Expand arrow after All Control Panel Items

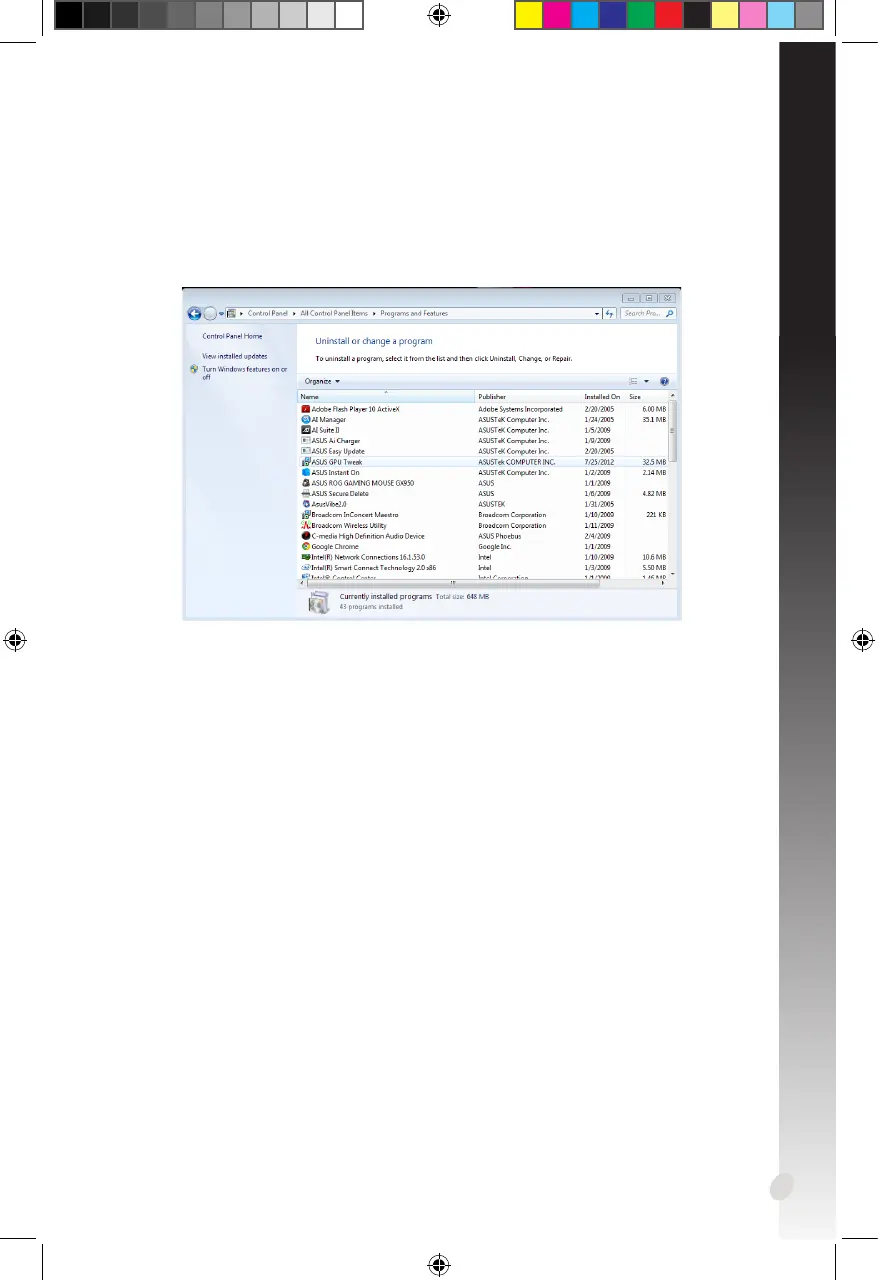pyautogui.click(x=375, y=314)
